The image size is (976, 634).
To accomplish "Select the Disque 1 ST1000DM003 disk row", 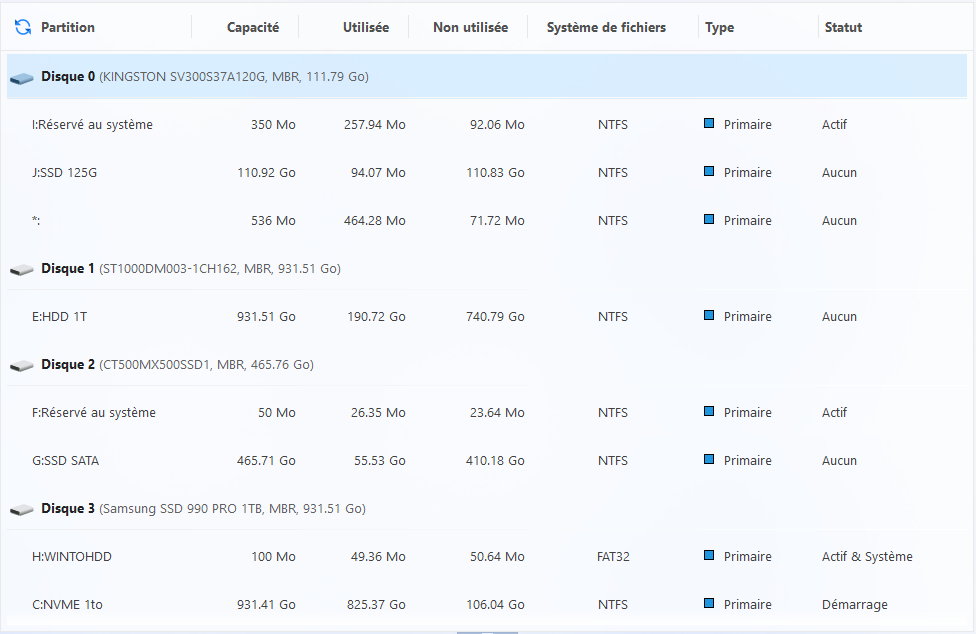I will tap(487, 269).
